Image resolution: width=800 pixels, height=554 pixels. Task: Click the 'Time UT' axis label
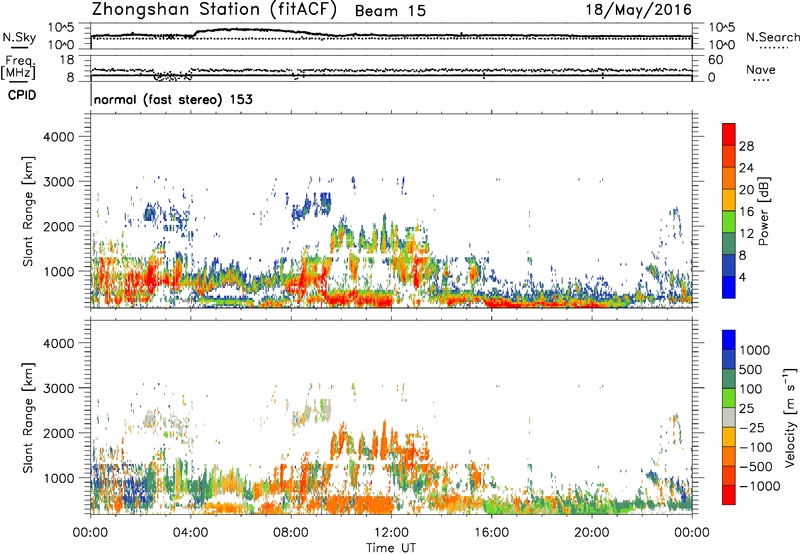pos(391,548)
